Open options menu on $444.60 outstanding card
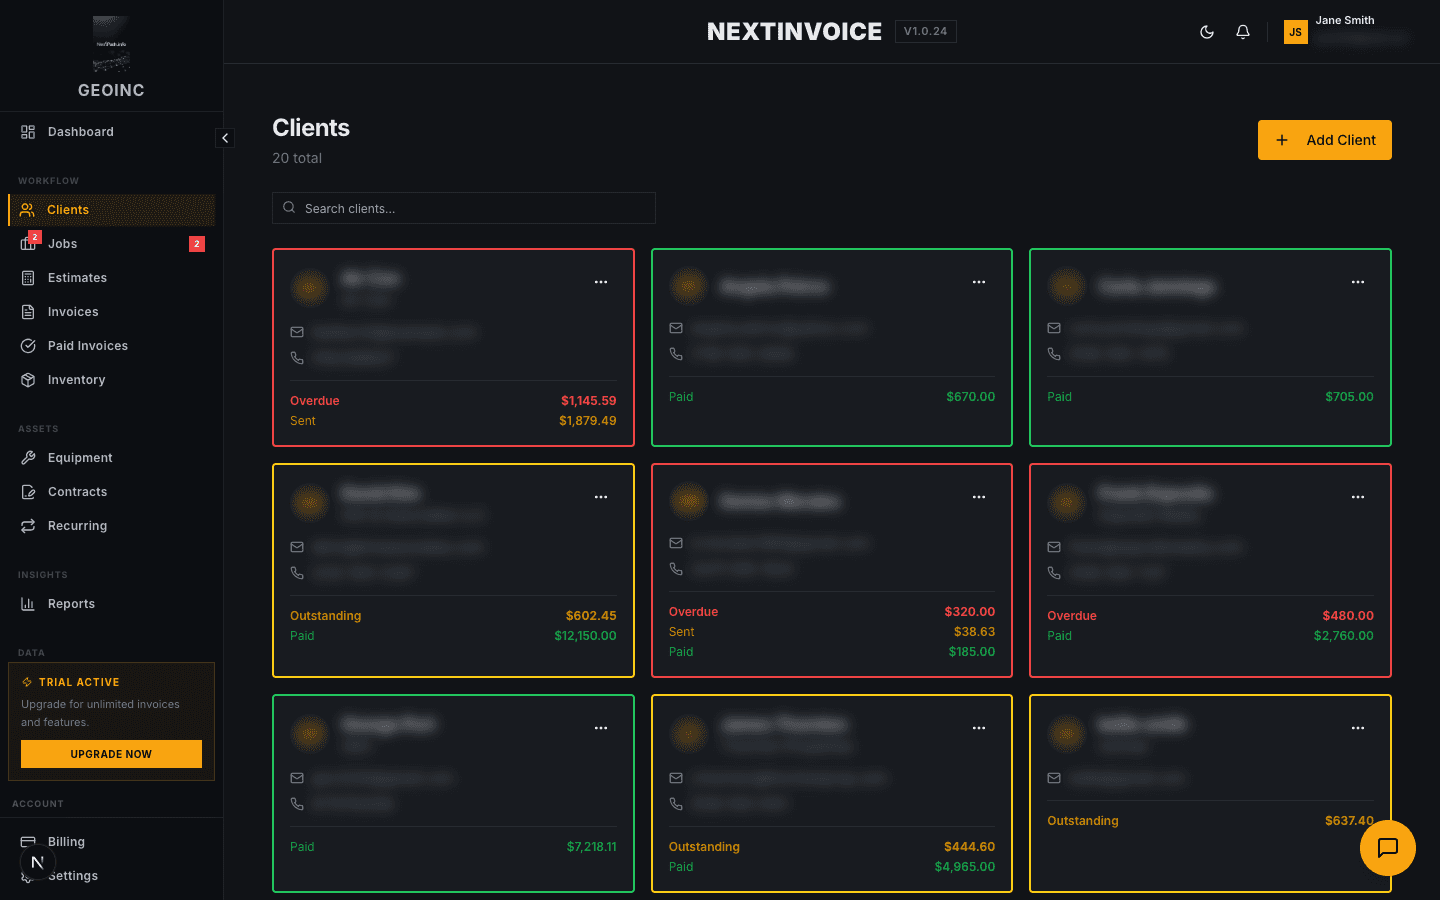This screenshot has width=1440, height=900. click(x=979, y=728)
